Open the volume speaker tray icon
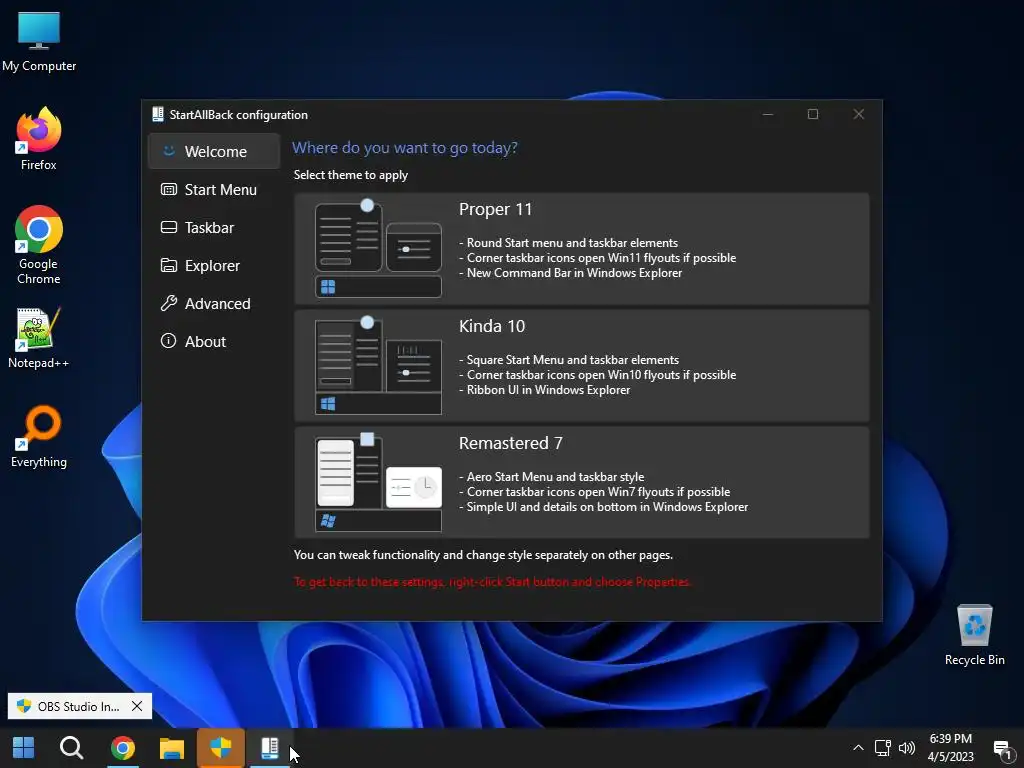Image resolution: width=1024 pixels, height=768 pixels. (907, 748)
